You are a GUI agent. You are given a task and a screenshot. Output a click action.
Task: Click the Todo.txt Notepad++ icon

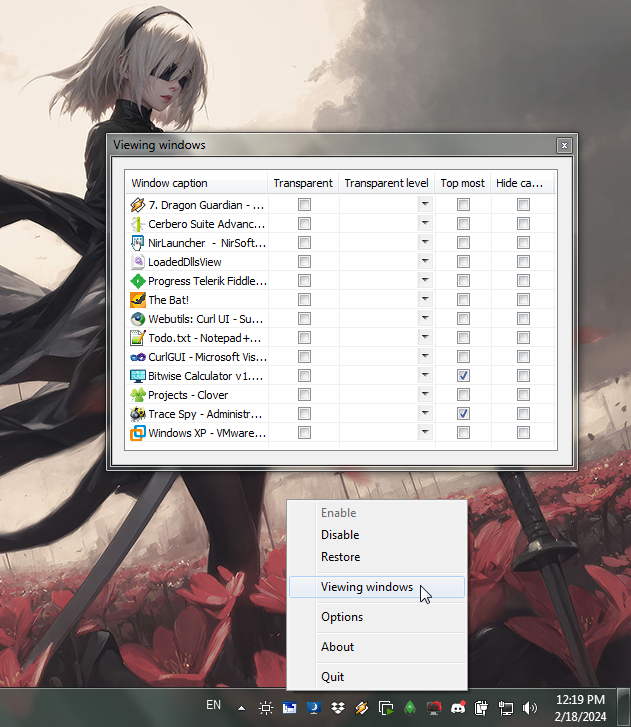[138, 338]
